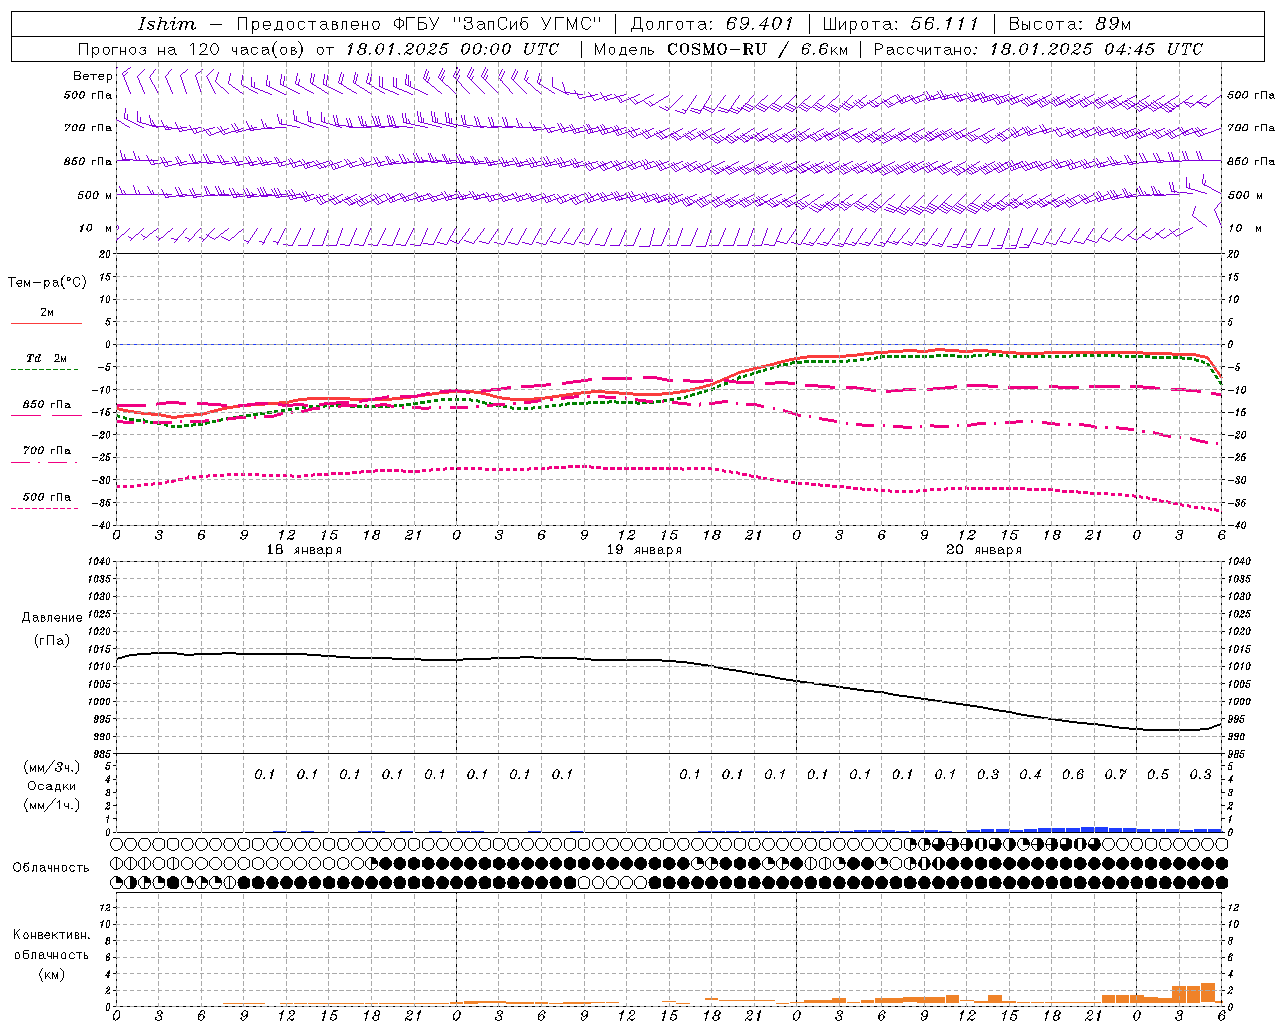Click the precipitation value "0.5"

1158,775
